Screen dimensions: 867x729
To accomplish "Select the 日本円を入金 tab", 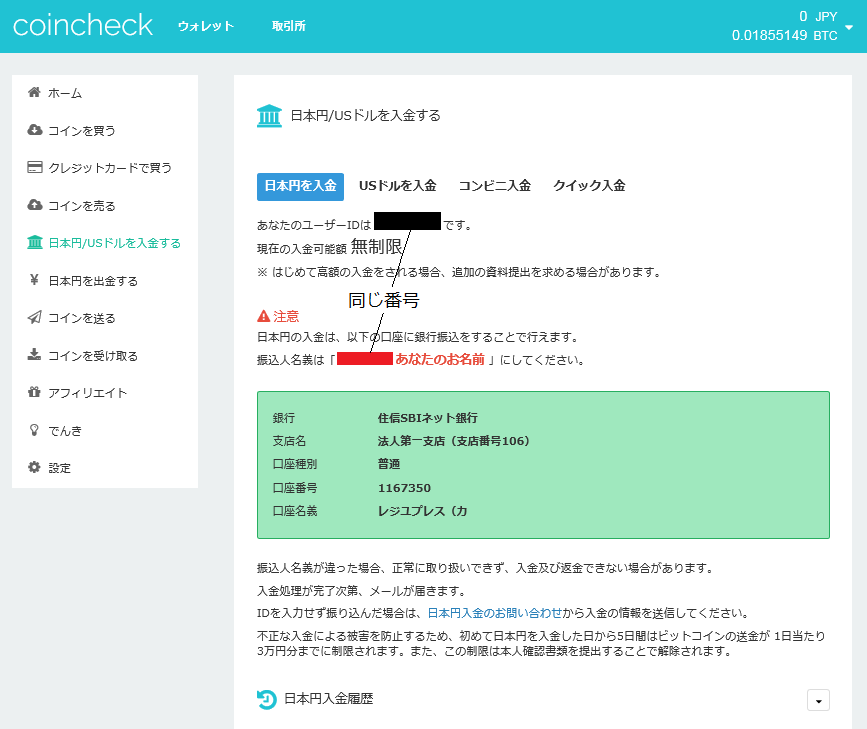I will coord(300,186).
